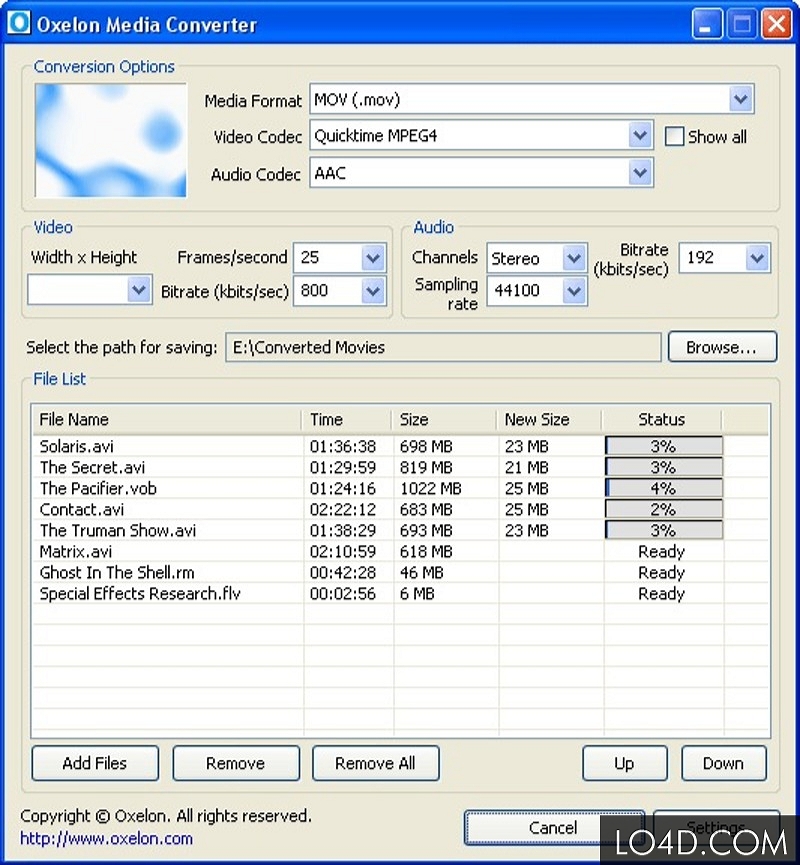
Task: Click the 1022 MB size cell
Action: tap(430, 488)
